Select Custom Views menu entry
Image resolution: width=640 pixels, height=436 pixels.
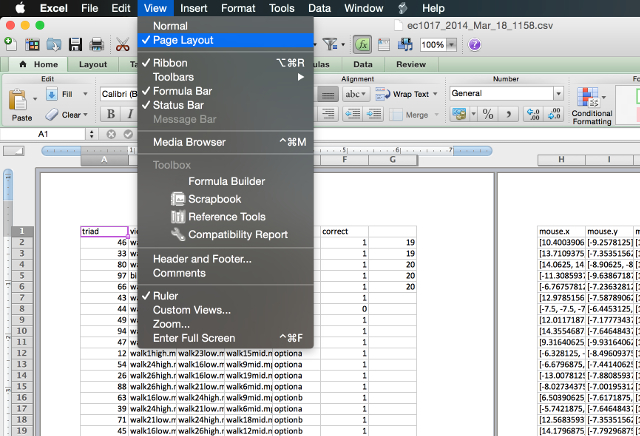click(225, 310)
